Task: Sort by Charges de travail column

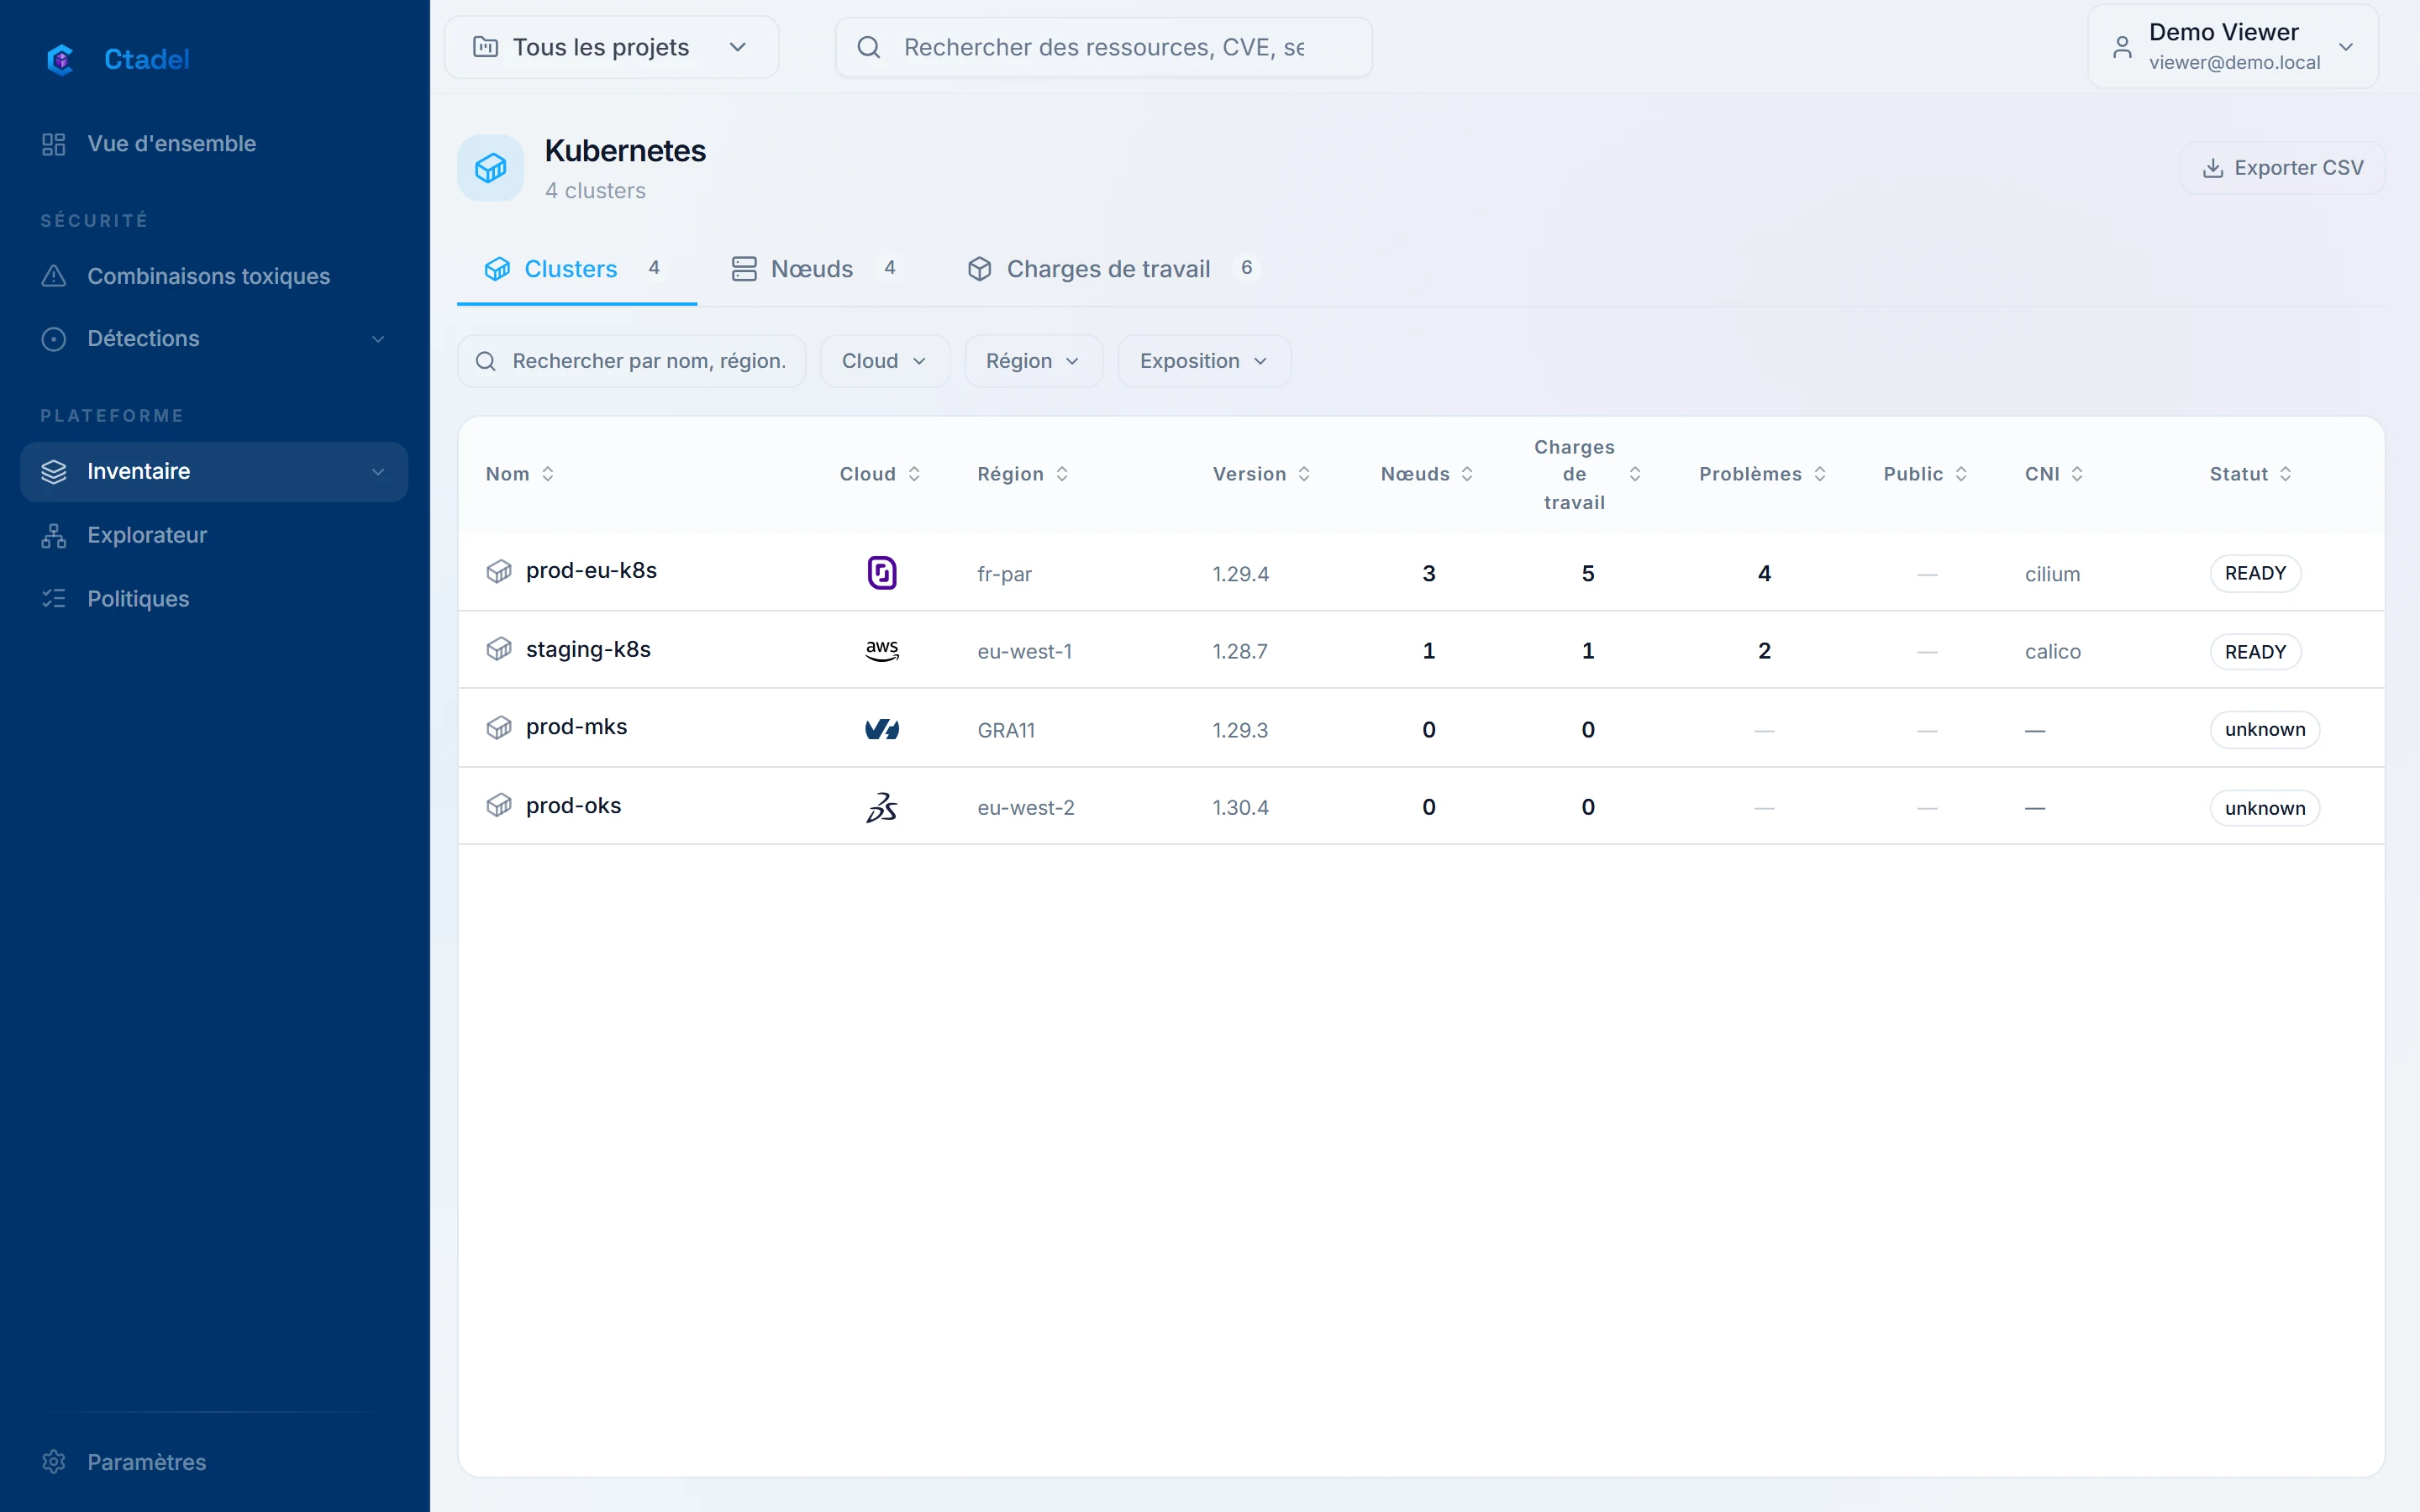Action: pos(1587,474)
